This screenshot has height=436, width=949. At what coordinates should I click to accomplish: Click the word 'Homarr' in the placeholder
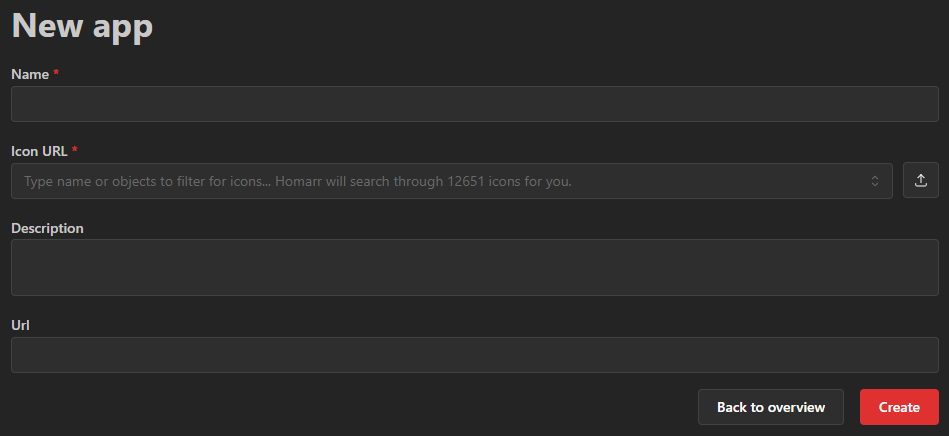(309, 182)
